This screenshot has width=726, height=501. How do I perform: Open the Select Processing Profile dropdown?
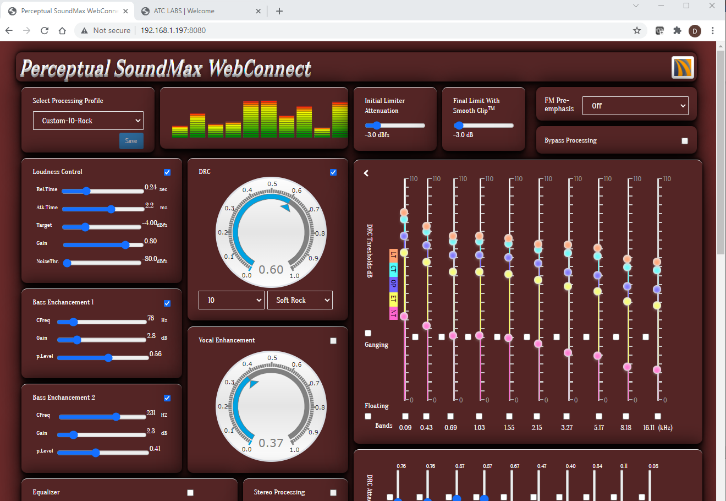coord(88,120)
